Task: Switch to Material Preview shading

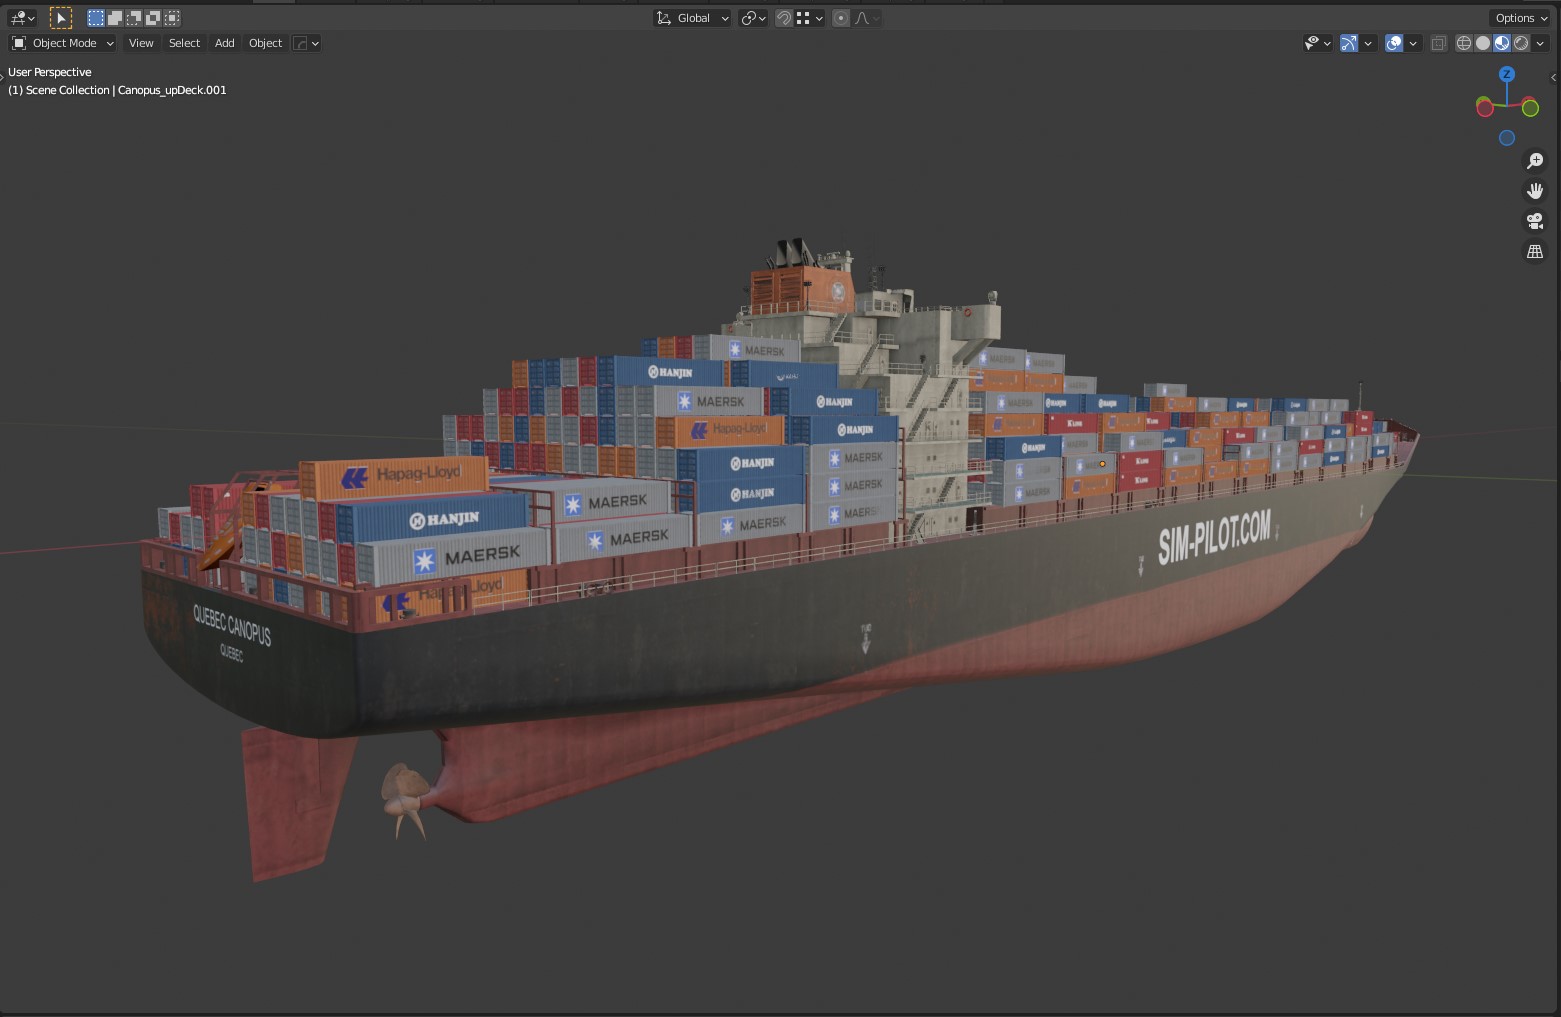Action: 1502,43
